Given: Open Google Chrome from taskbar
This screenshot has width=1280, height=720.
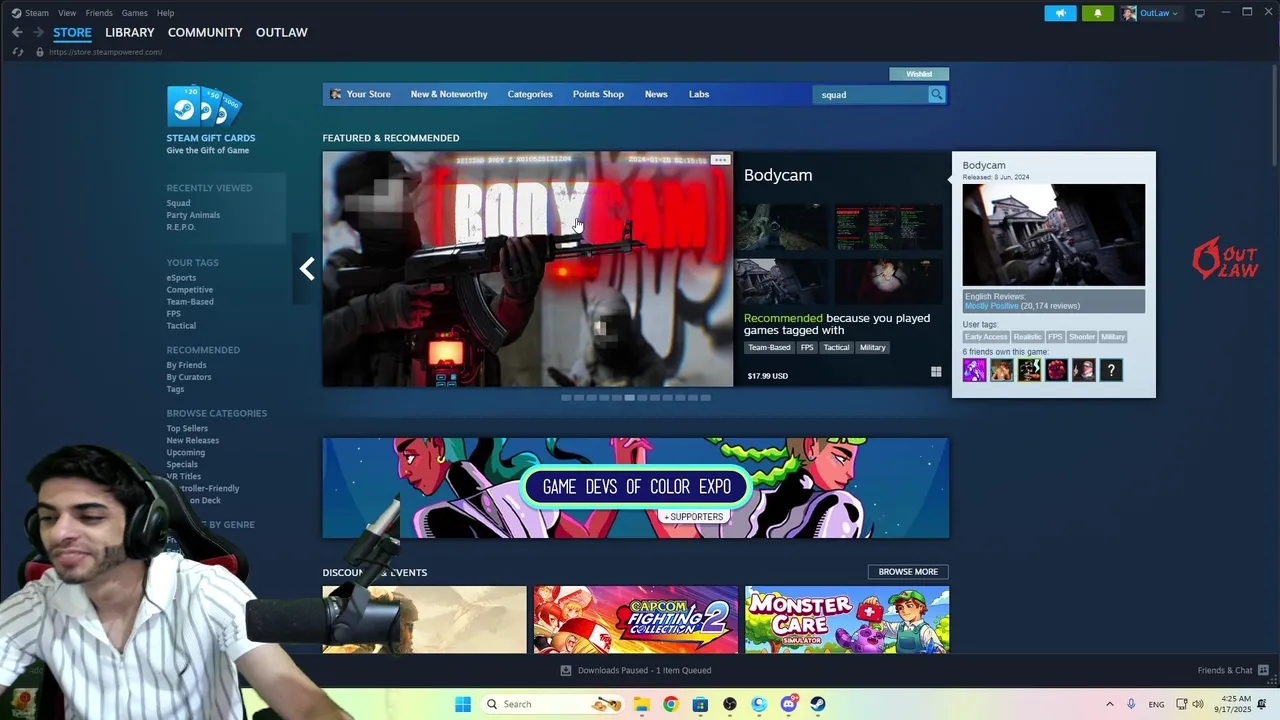Looking at the screenshot, I should (671, 704).
